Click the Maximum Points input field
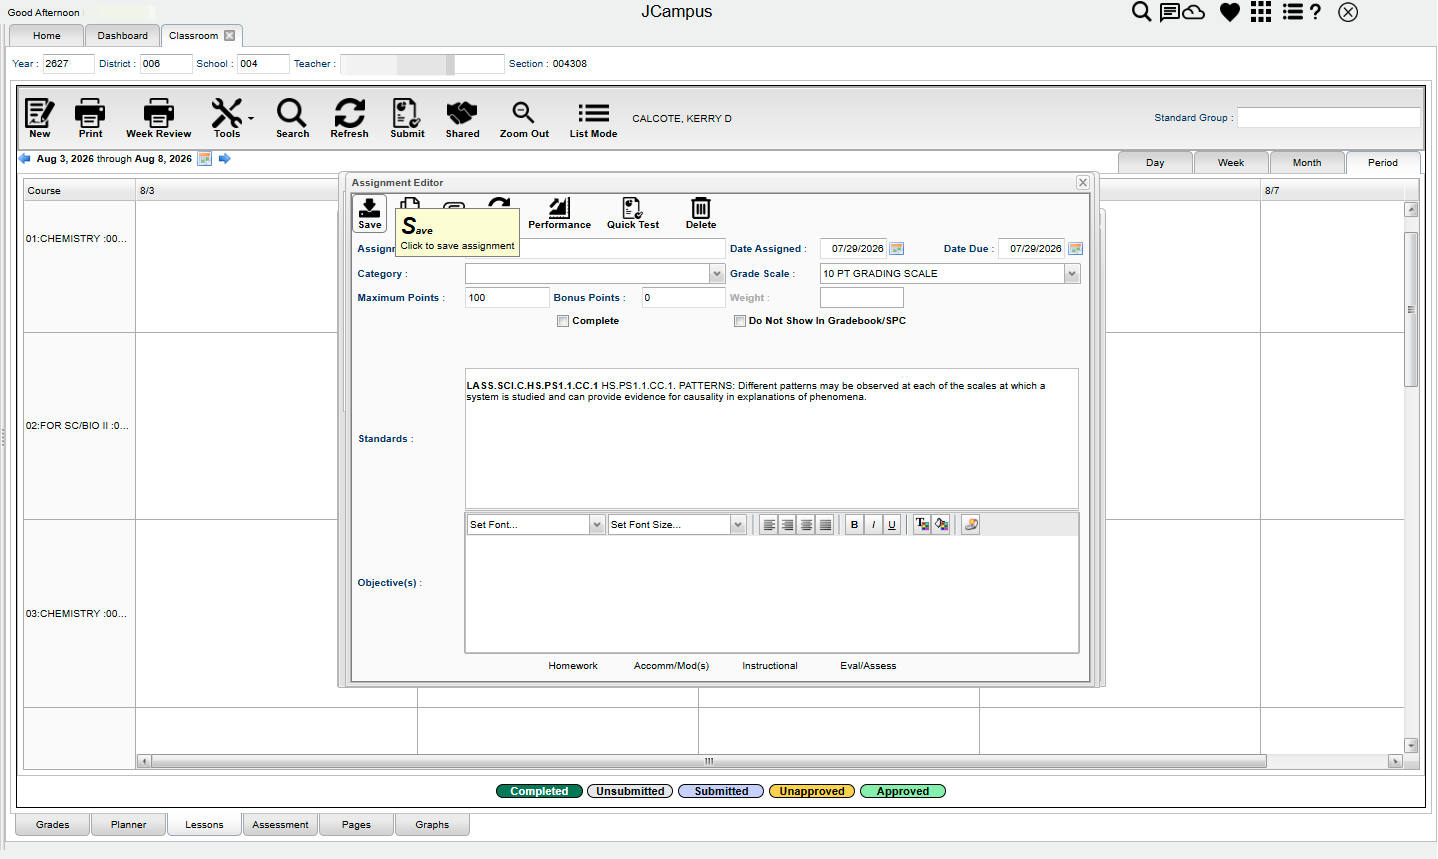Image resolution: width=1438 pixels, height=859 pixels. click(507, 298)
